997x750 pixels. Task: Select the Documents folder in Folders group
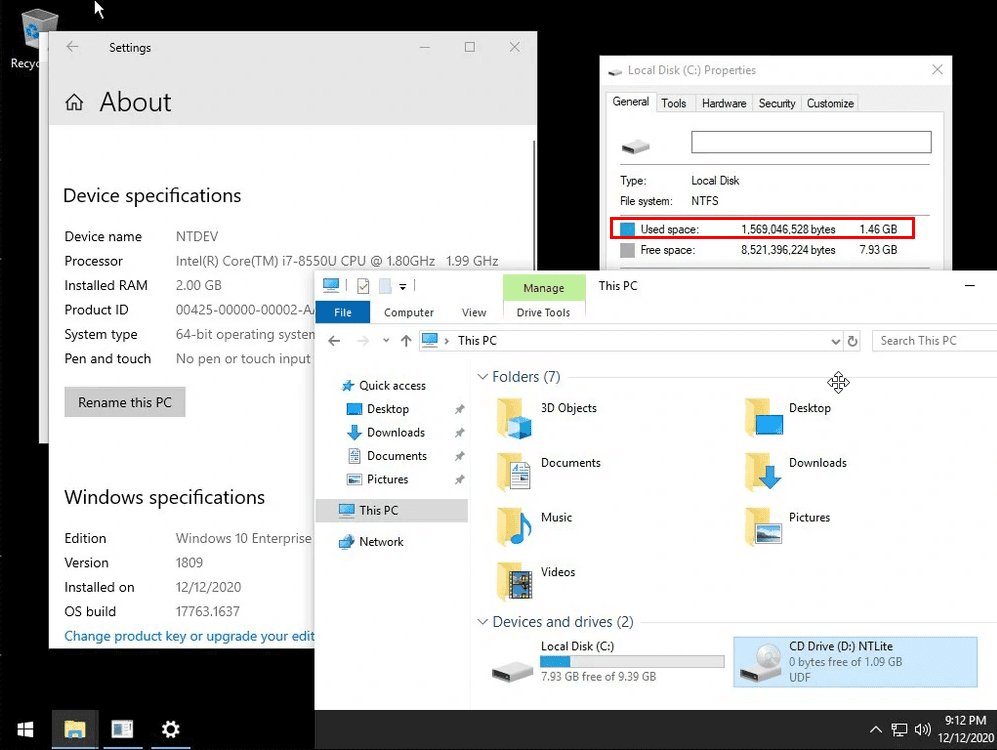pyautogui.click(x=549, y=472)
